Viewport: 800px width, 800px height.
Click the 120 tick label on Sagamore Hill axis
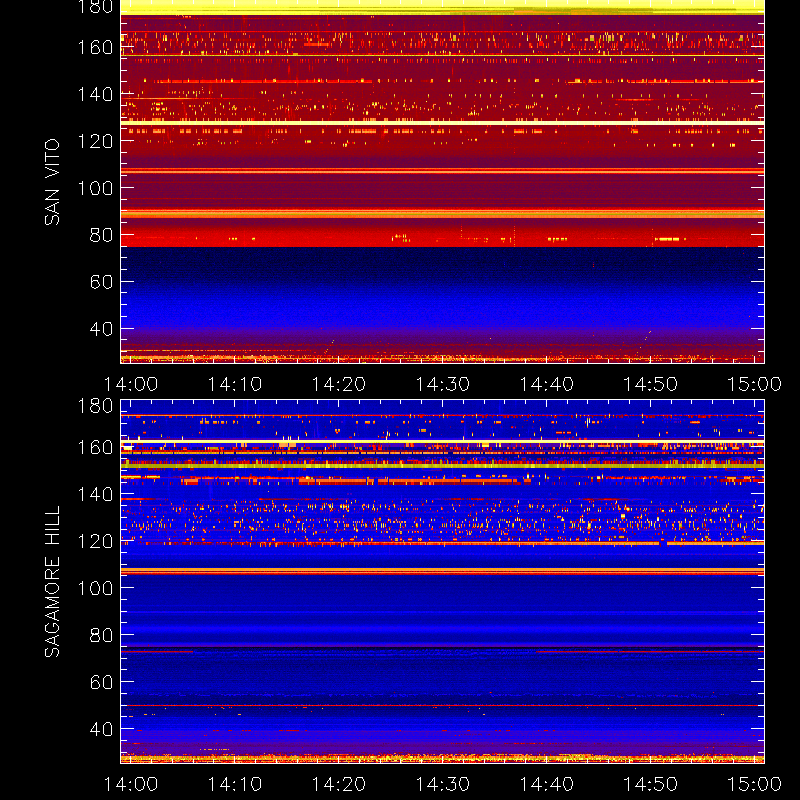(x=95, y=541)
